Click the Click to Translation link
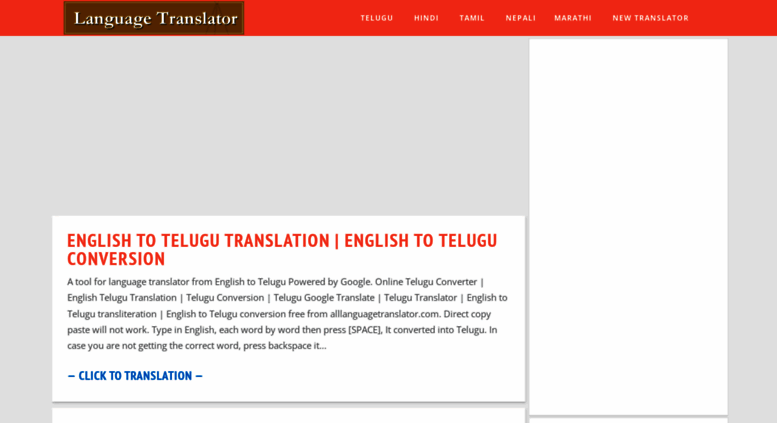 pos(135,376)
